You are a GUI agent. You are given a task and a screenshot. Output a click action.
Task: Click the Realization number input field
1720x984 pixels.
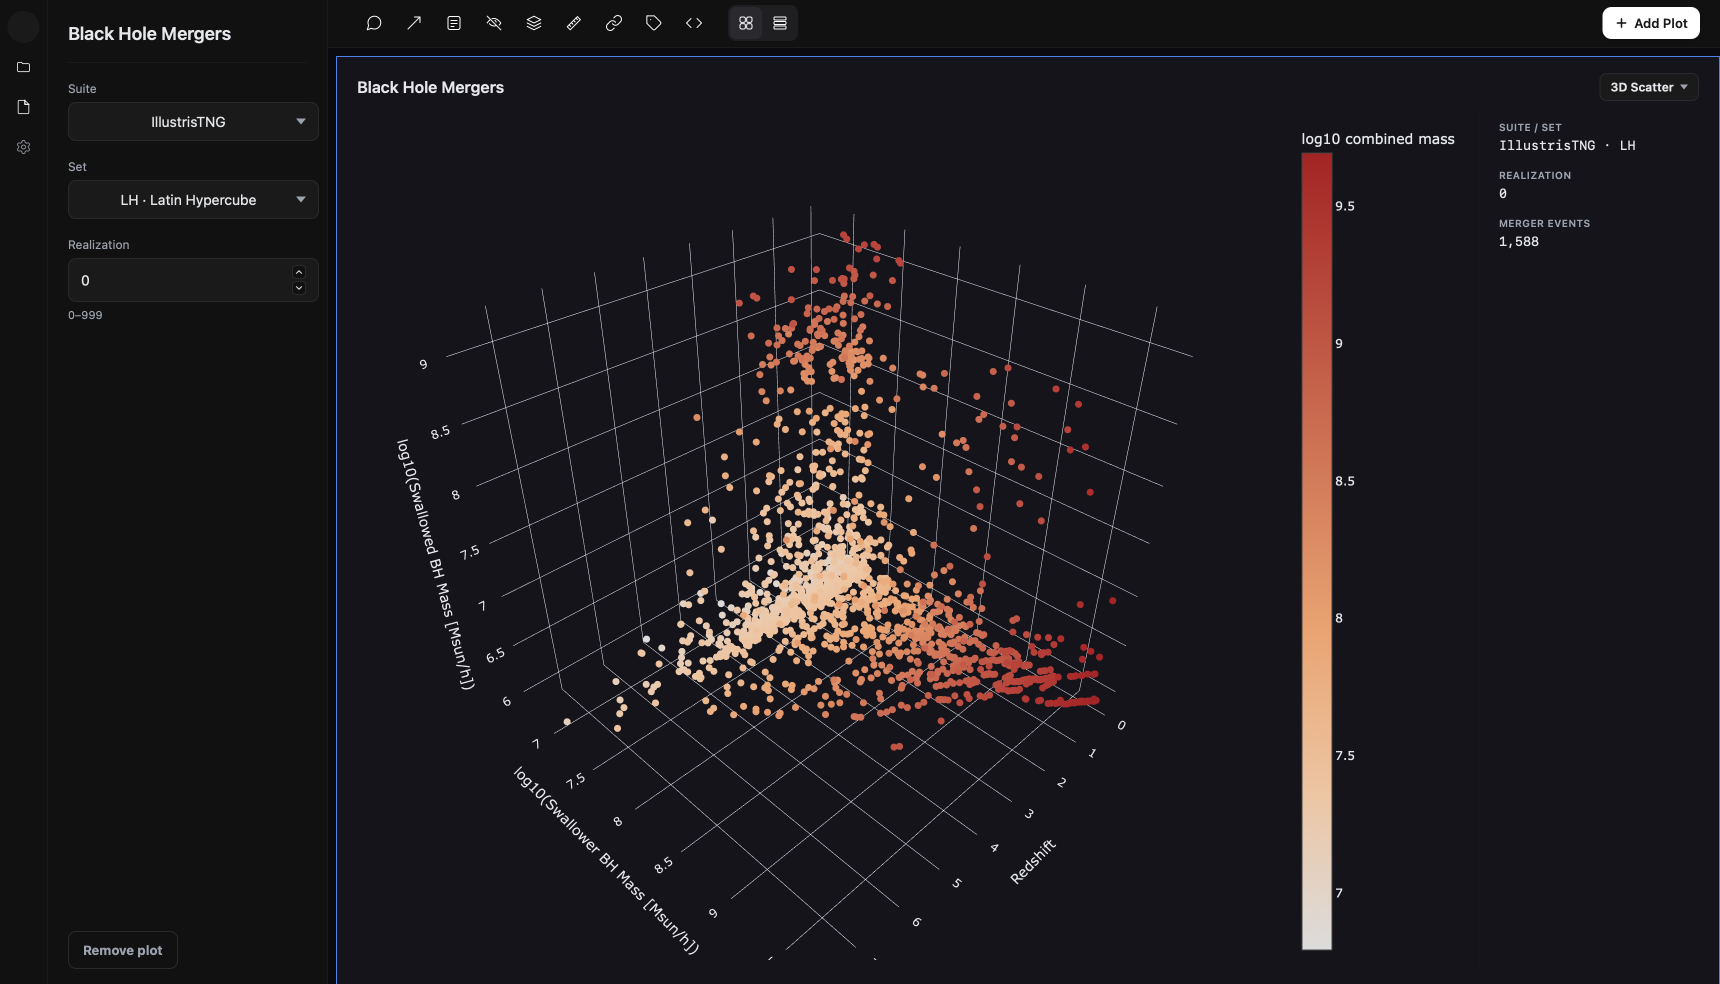(x=193, y=280)
